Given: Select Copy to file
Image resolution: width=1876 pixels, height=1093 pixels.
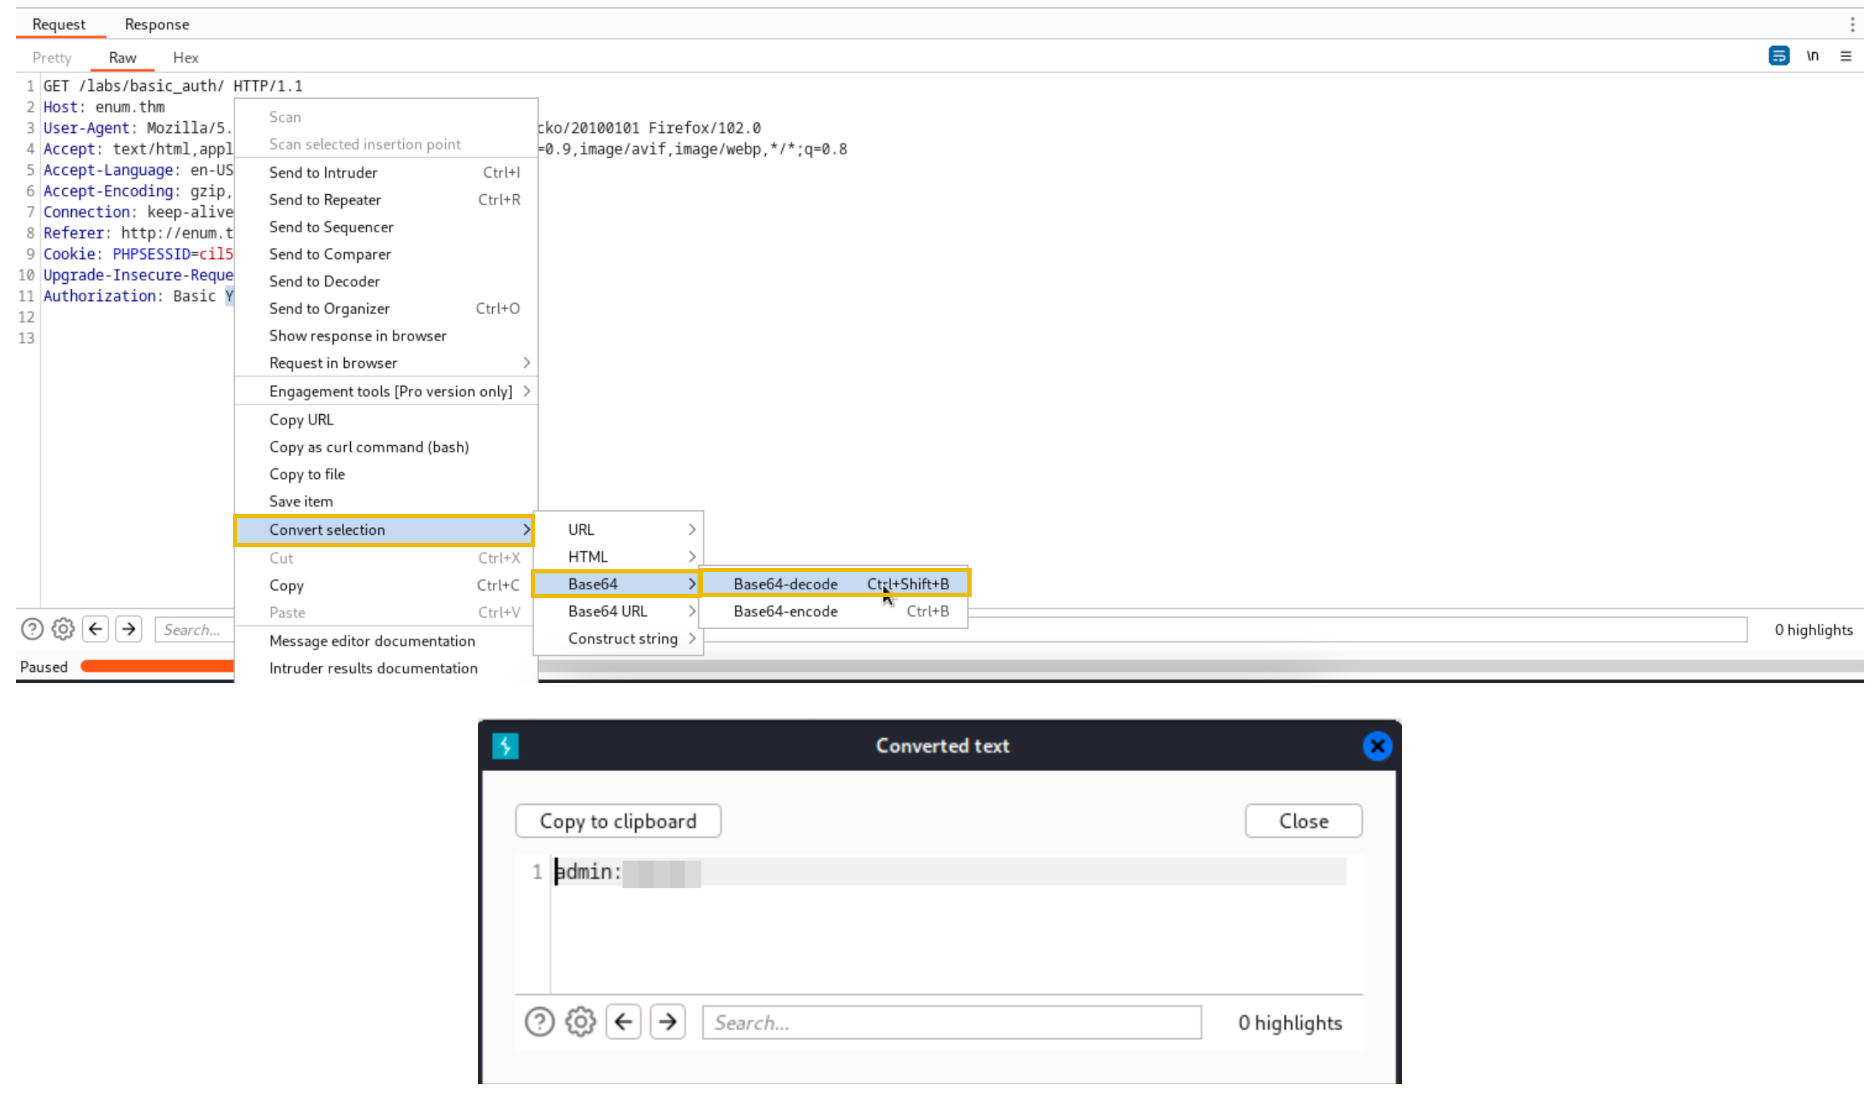Looking at the screenshot, I should click(x=386, y=474).
